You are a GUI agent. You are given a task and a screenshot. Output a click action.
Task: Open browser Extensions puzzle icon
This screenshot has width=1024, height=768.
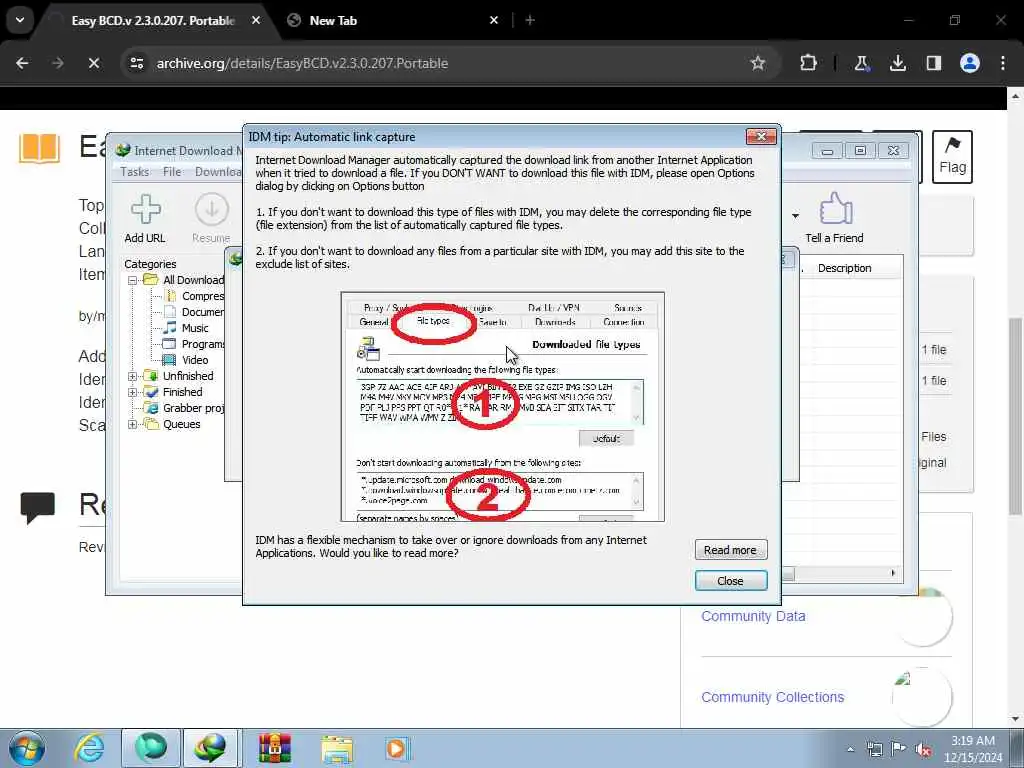808,63
